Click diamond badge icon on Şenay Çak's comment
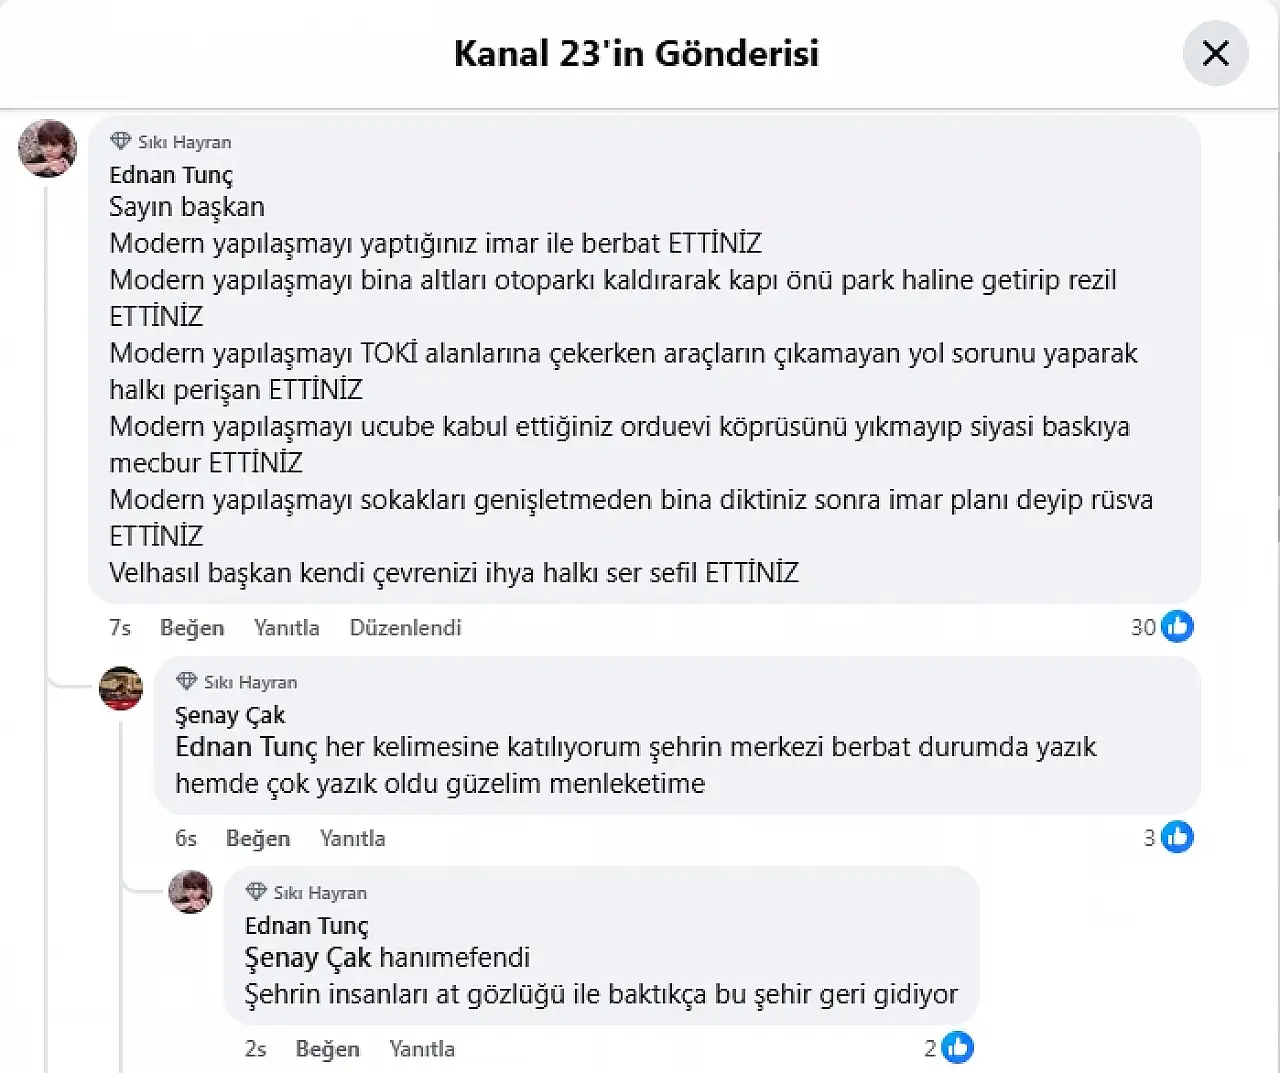This screenshot has width=1280, height=1073. pos(186,681)
